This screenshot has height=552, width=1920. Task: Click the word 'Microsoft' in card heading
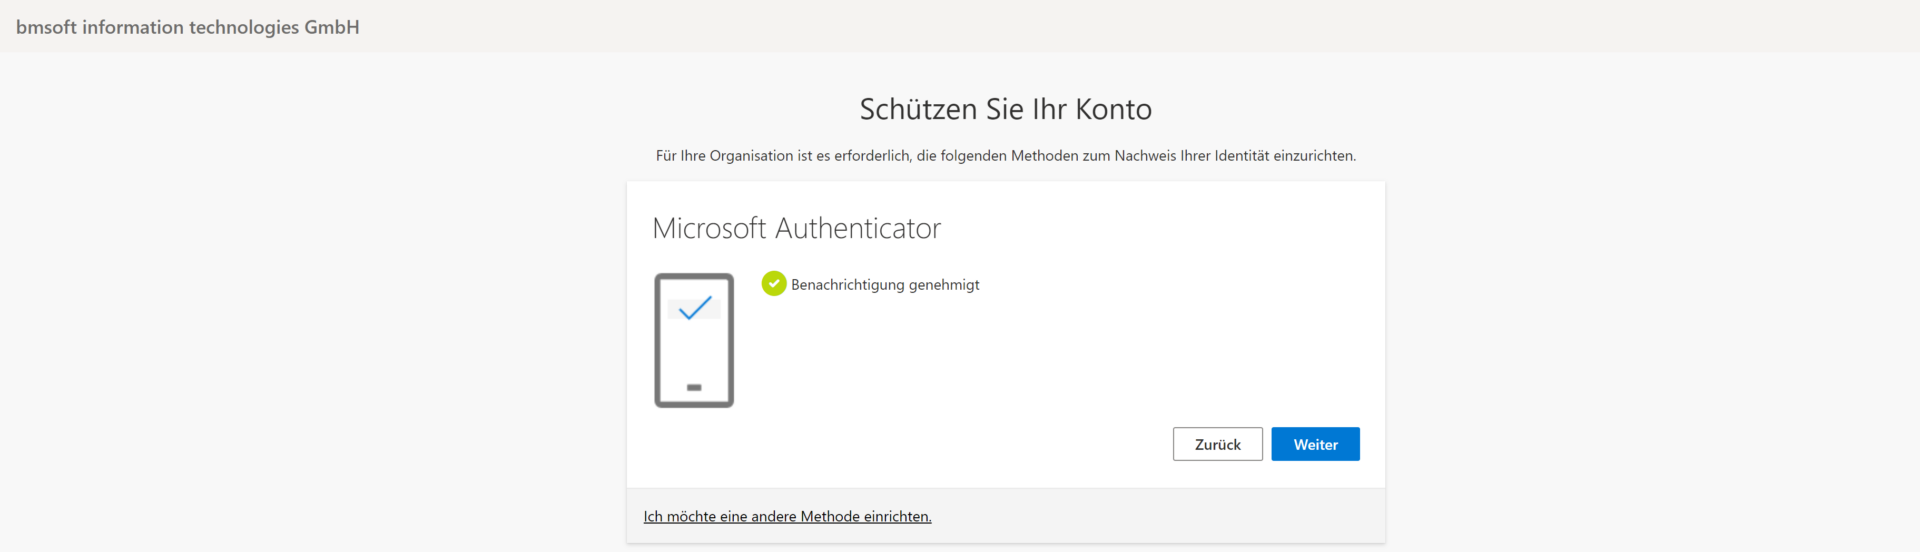click(709, 228)
